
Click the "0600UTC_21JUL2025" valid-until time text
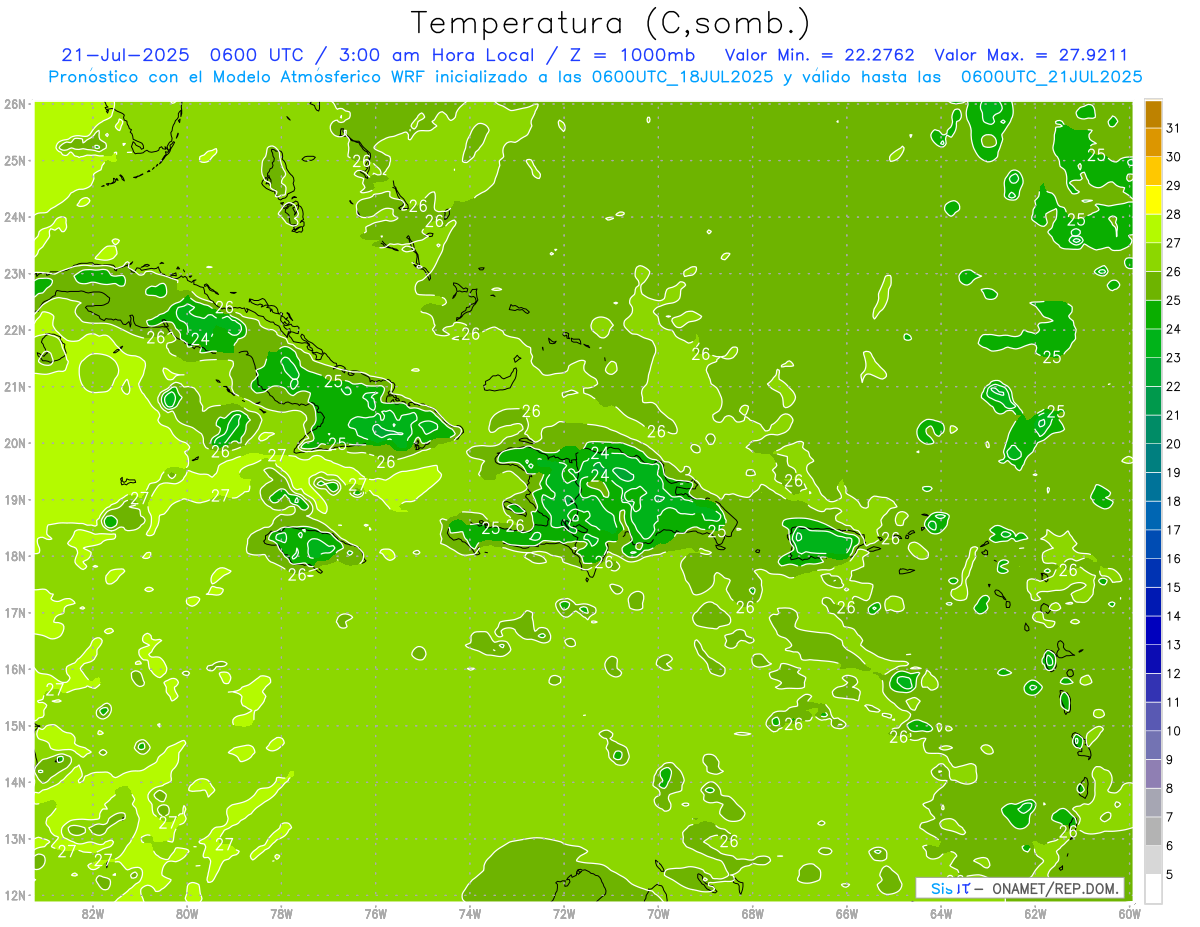[x=1052, y=77]
